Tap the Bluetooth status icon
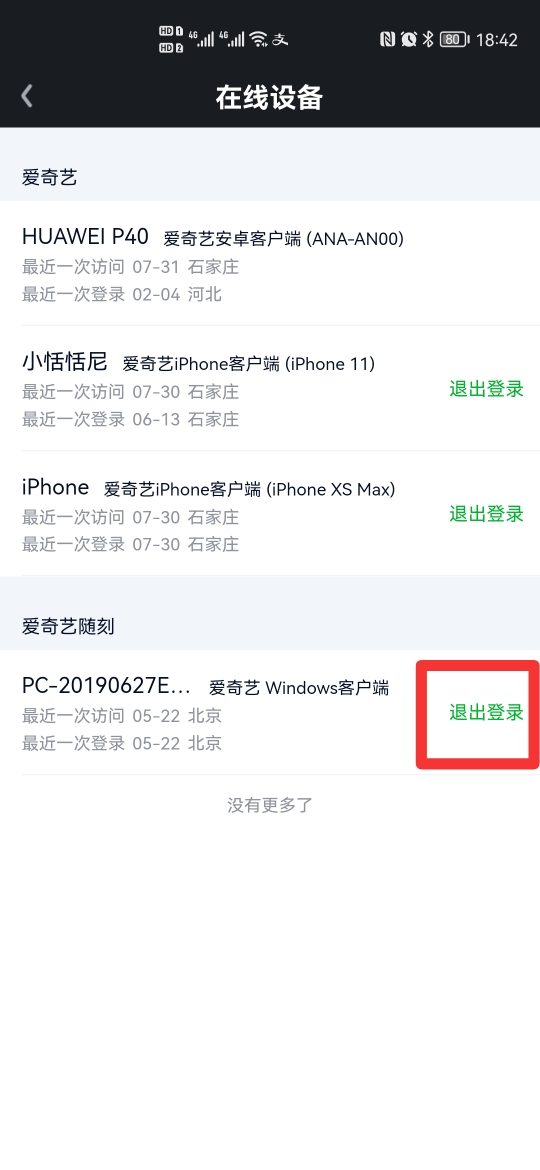 [428, 40]
